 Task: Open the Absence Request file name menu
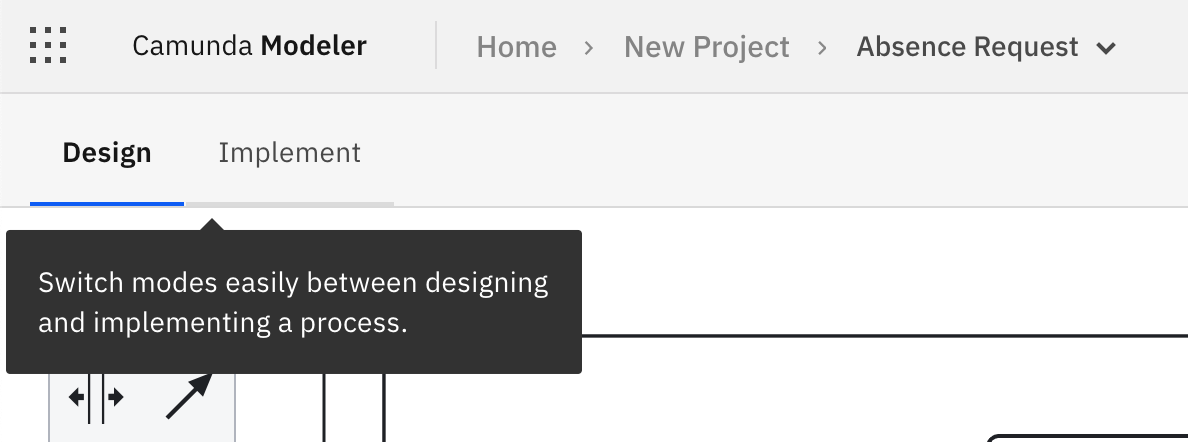(x=967, y=47)
